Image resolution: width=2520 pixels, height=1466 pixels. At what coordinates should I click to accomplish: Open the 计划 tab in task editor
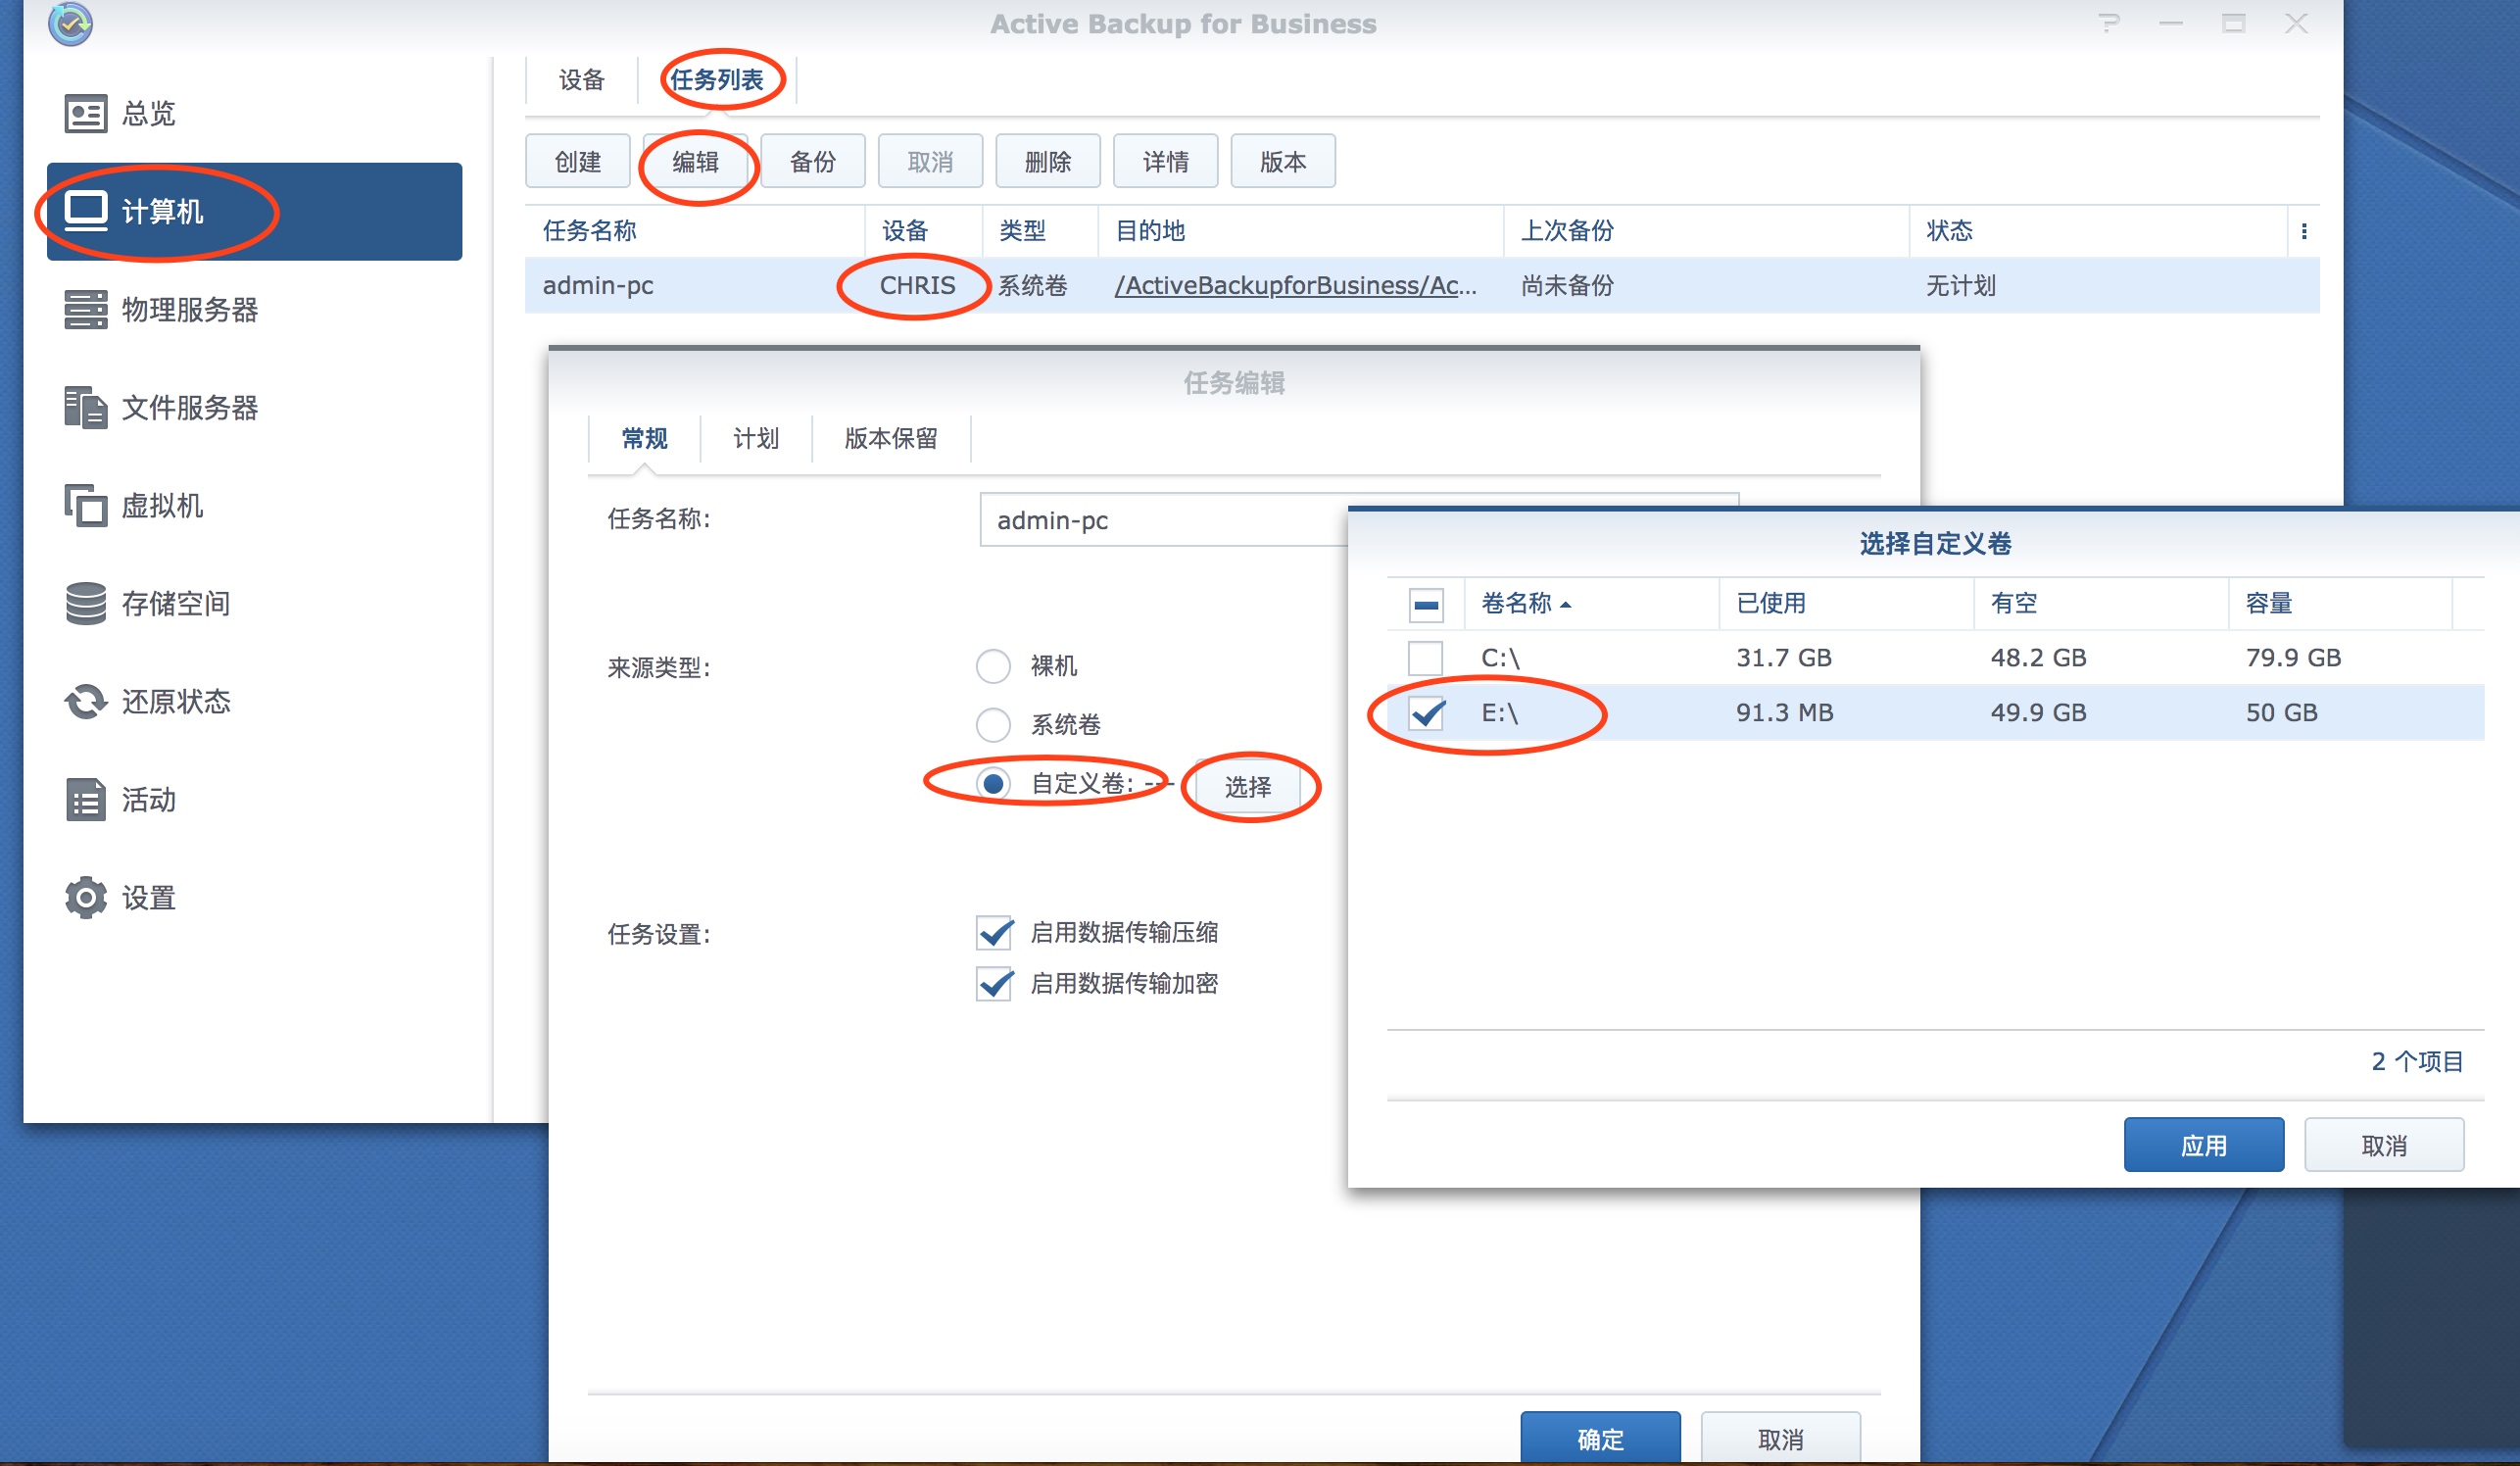click(x=756, y=439)
